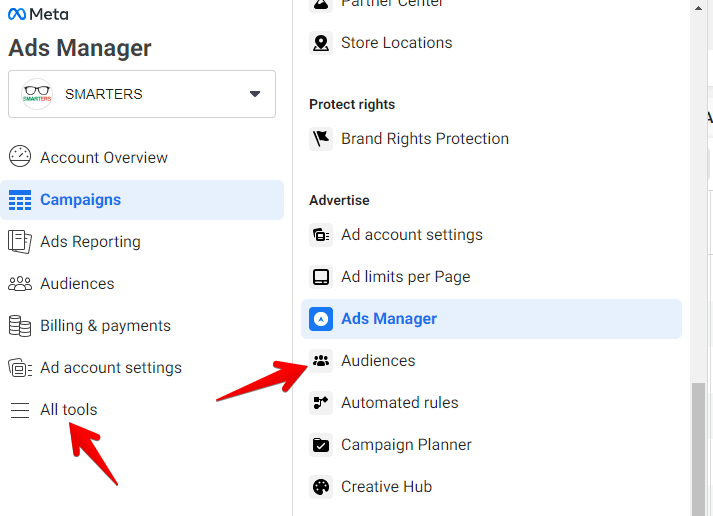Click the Ads Manager heading
The width and height of the screenshot is (713, 516).
coord(80,48)
